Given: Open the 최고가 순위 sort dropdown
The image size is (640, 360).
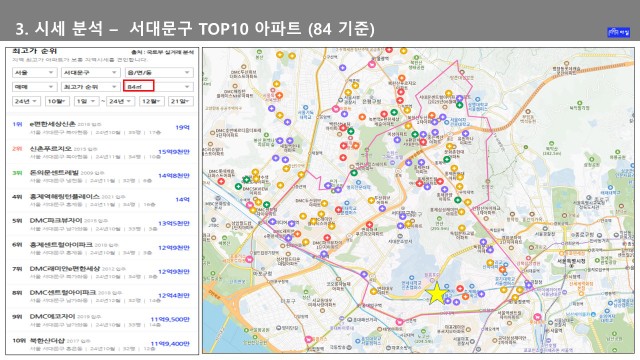Looking at the screenshot, I should point(90,87).
